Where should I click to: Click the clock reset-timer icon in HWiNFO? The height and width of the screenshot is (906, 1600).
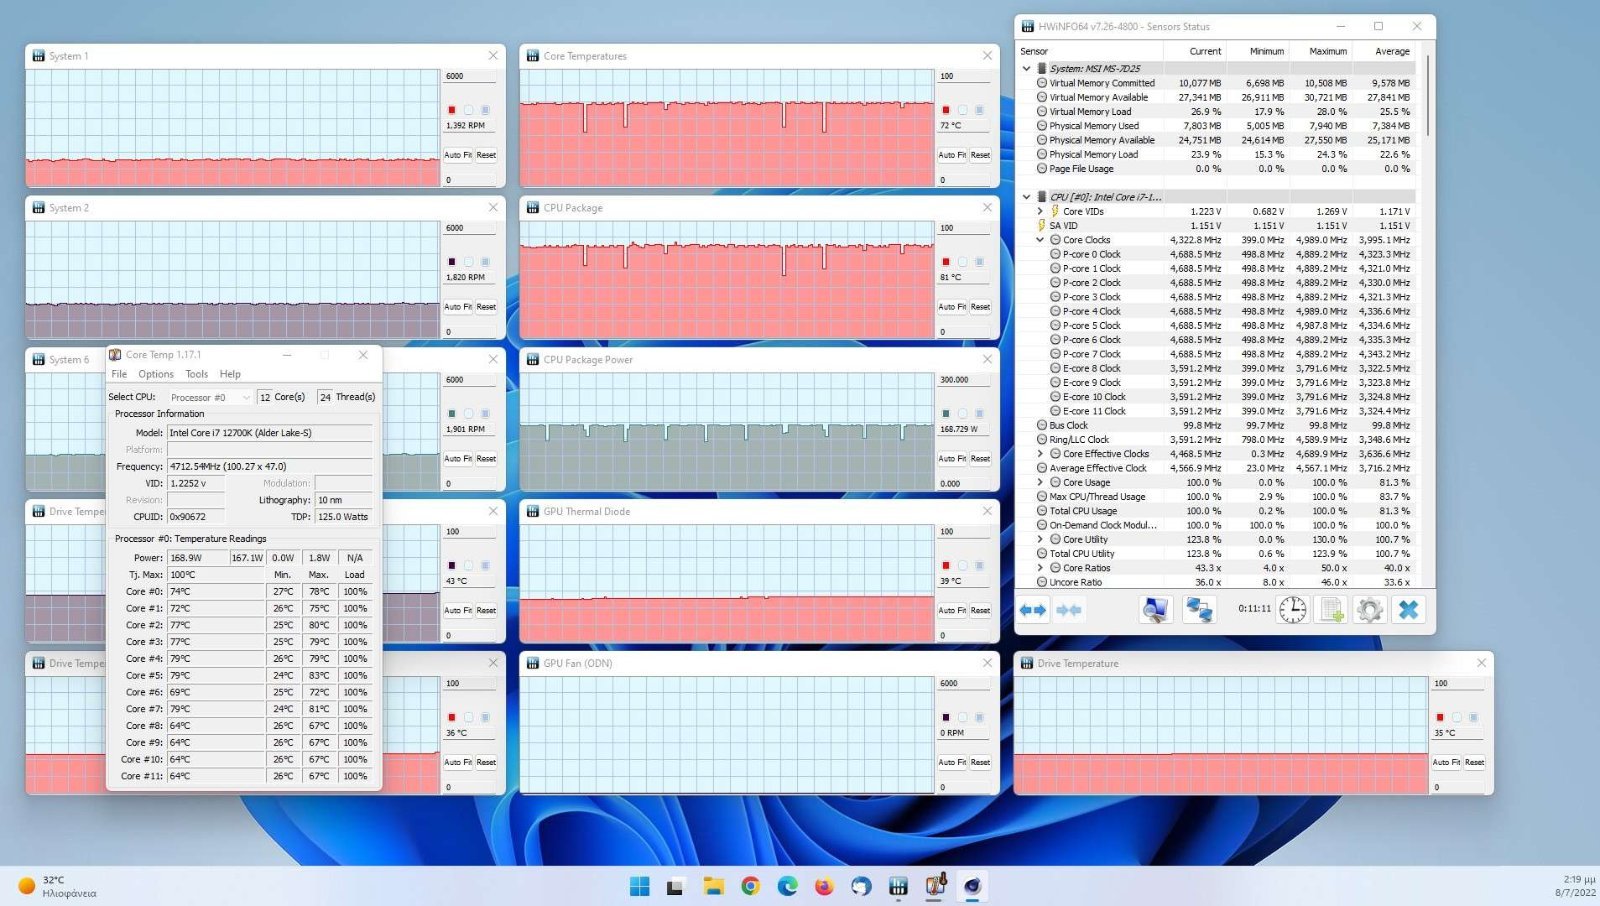coord(1292,610)
